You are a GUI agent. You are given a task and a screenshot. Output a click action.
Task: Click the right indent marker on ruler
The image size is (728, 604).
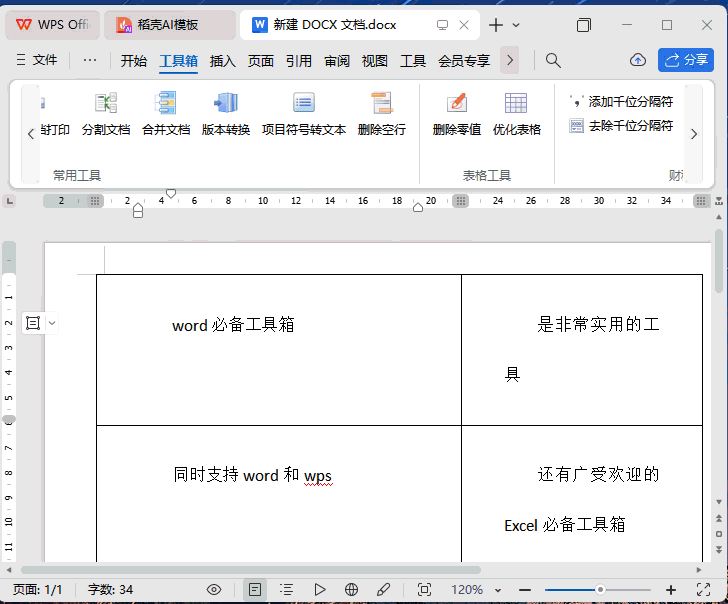coord(418,207)
